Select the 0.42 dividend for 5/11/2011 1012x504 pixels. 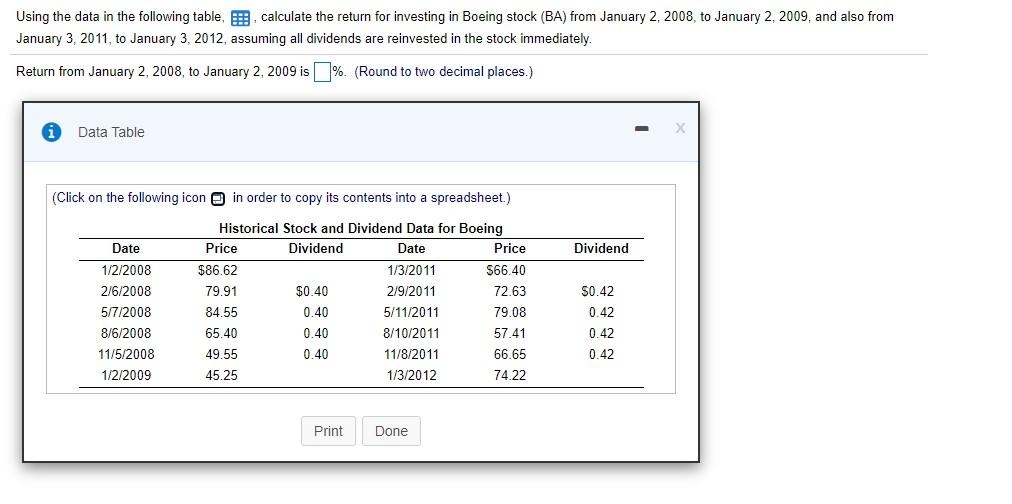[602, 312]
